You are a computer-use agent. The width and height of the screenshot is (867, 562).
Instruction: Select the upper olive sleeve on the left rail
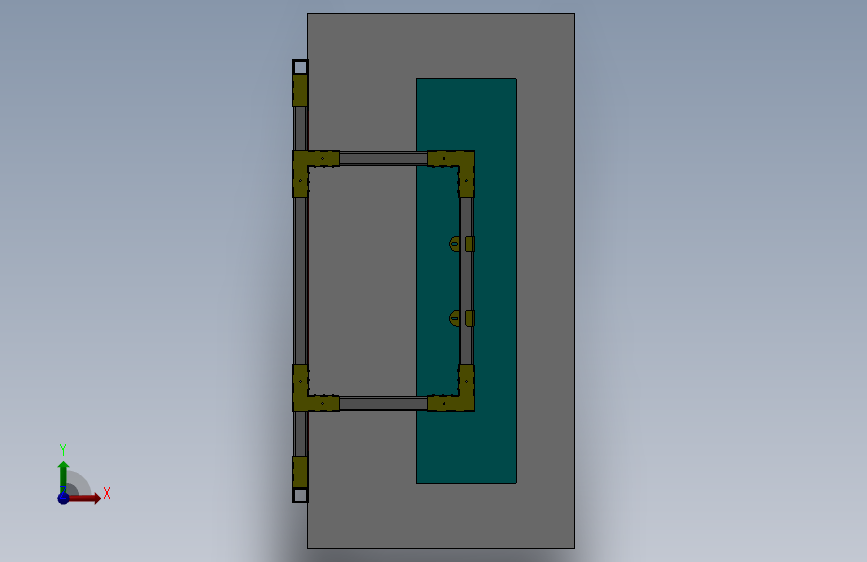point(300,91)
